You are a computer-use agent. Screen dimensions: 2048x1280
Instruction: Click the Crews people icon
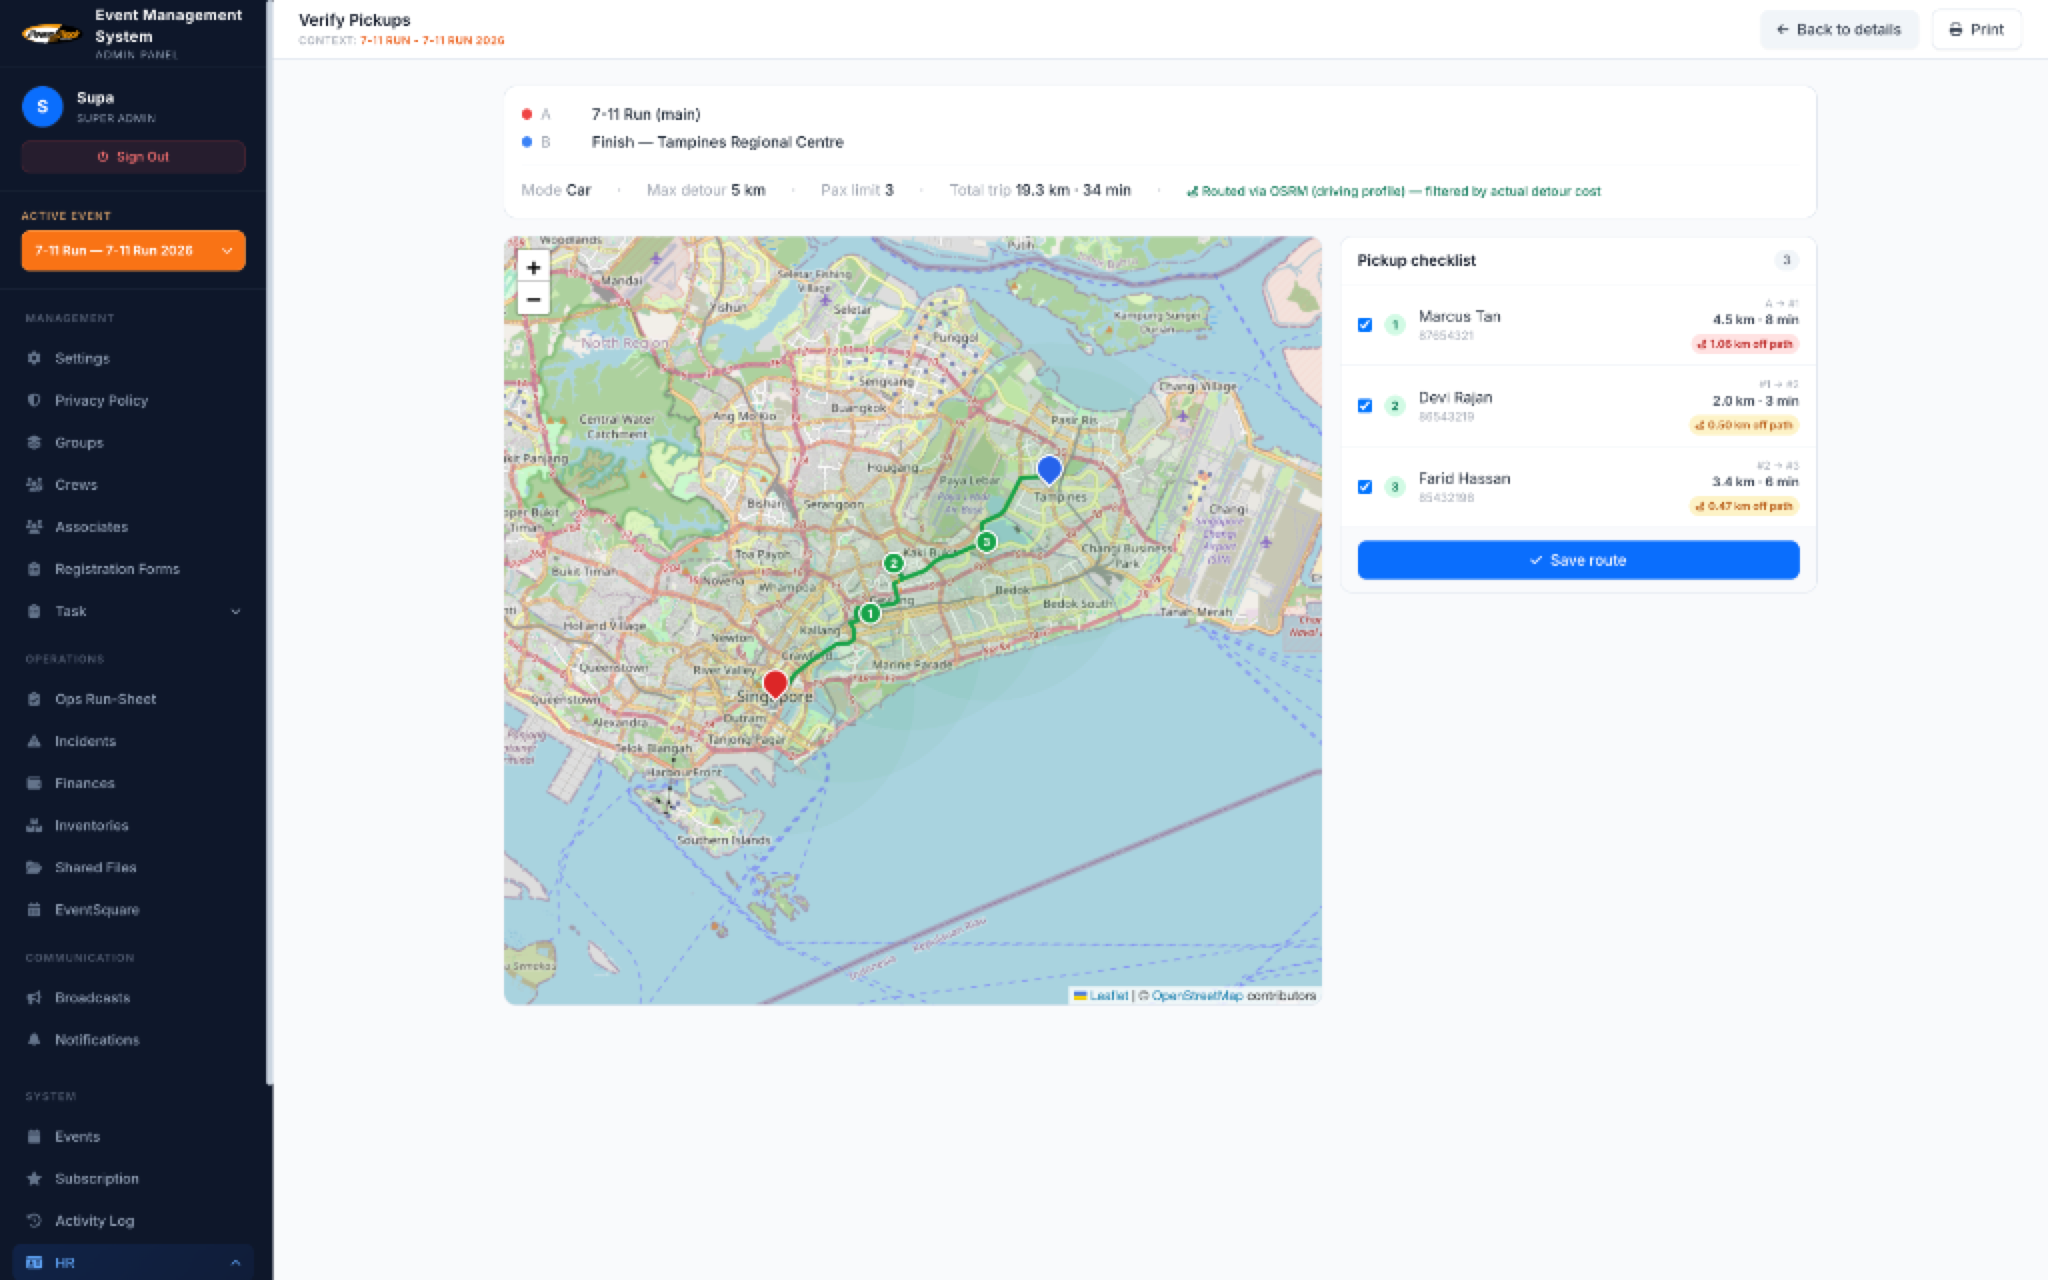click(34, 484)
